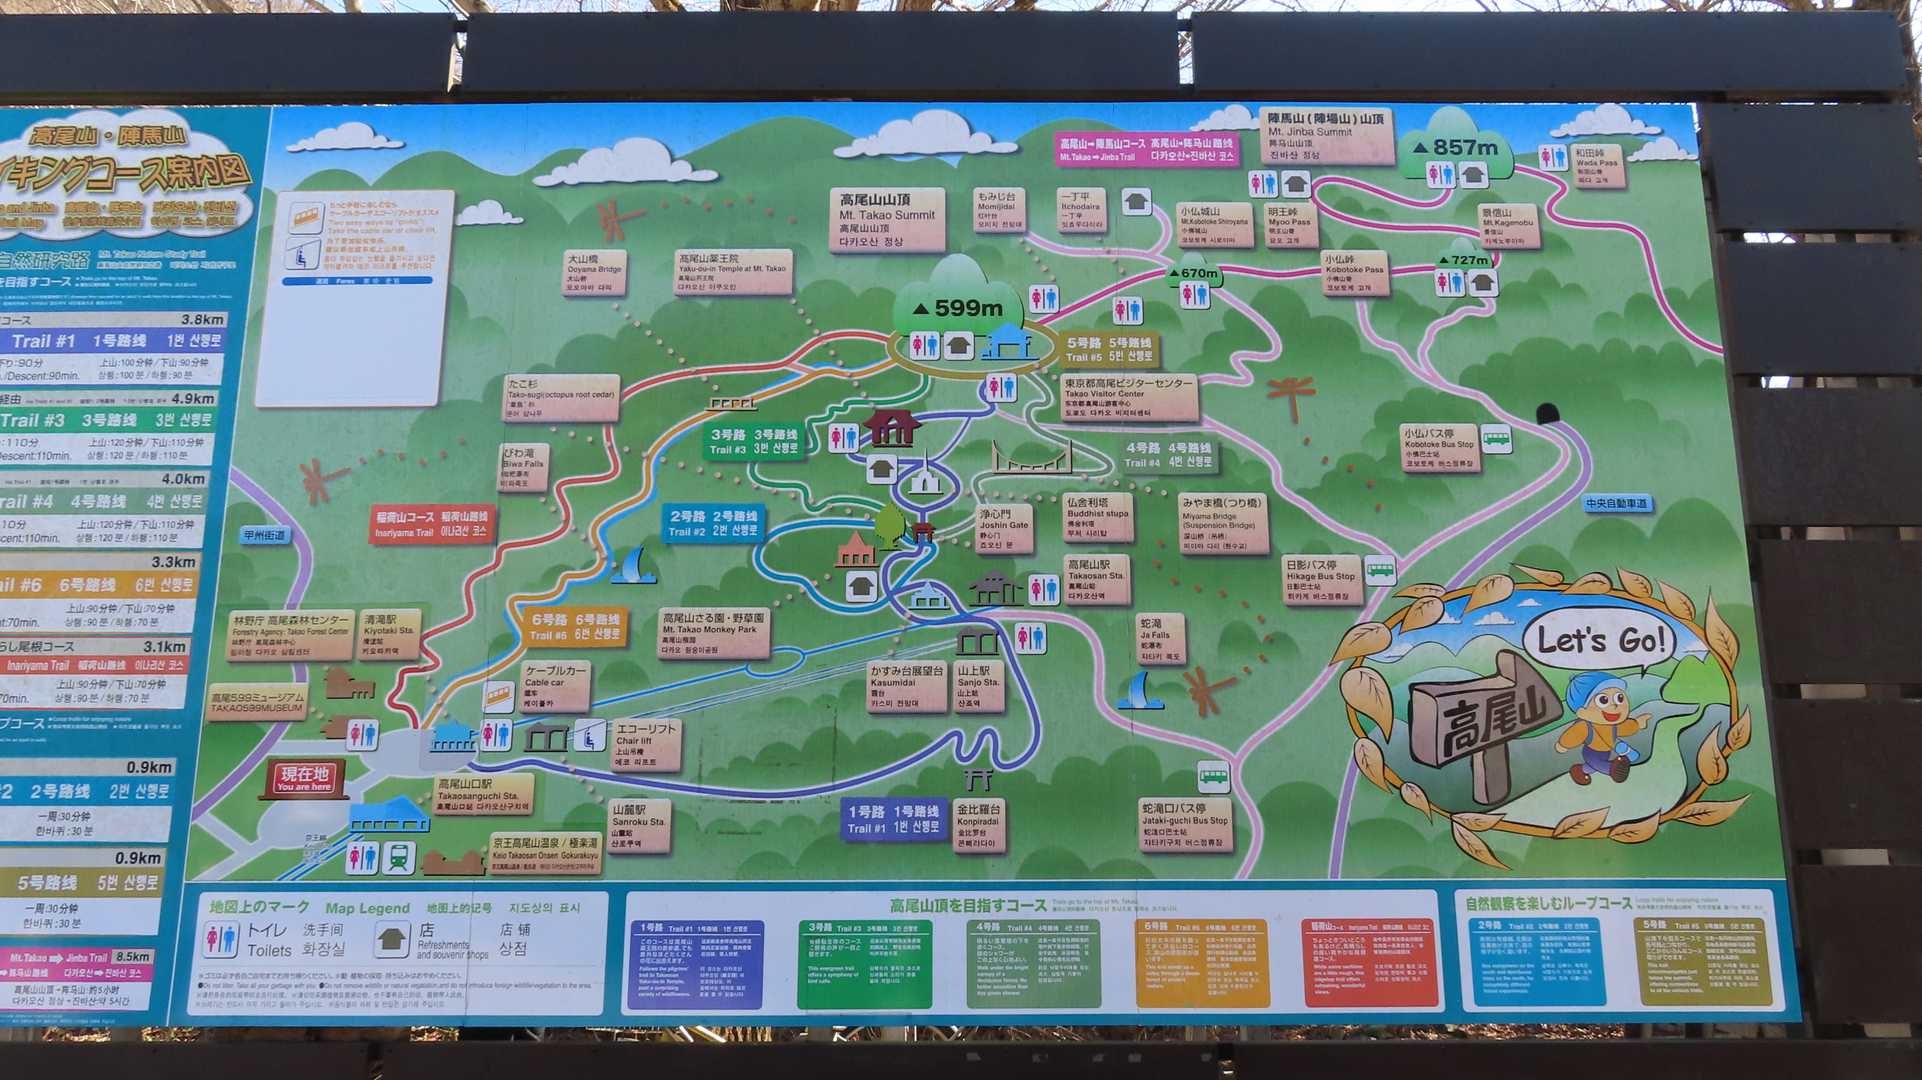Select the green Trail #3 label on map
Screen dimensions: 1922x1080
click(754, 442)
